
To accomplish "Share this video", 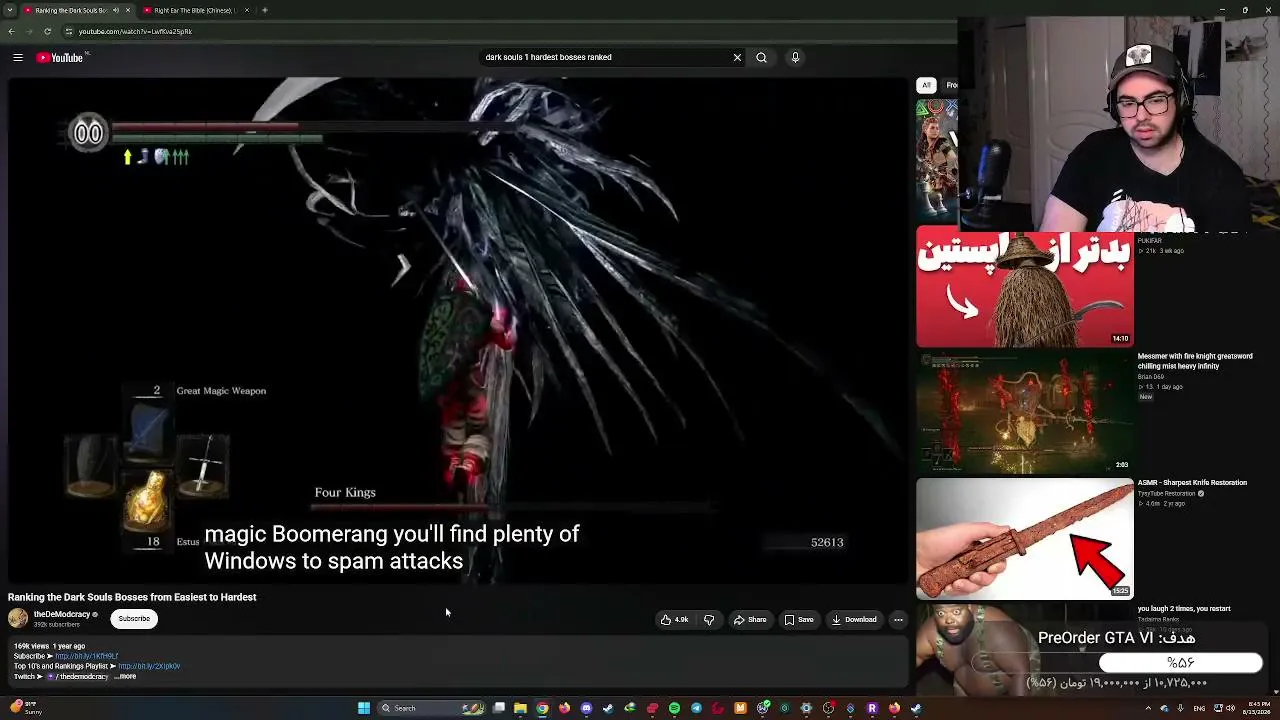I will pos(750,620).
